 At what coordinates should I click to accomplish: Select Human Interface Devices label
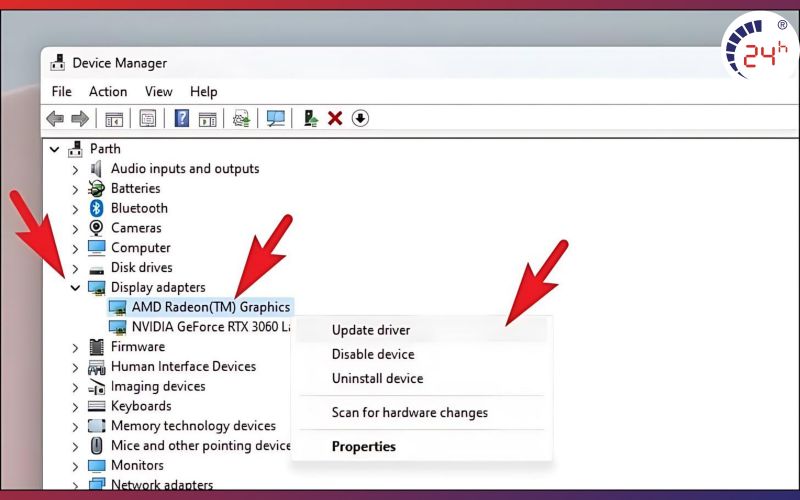click(x=183, y=366)
